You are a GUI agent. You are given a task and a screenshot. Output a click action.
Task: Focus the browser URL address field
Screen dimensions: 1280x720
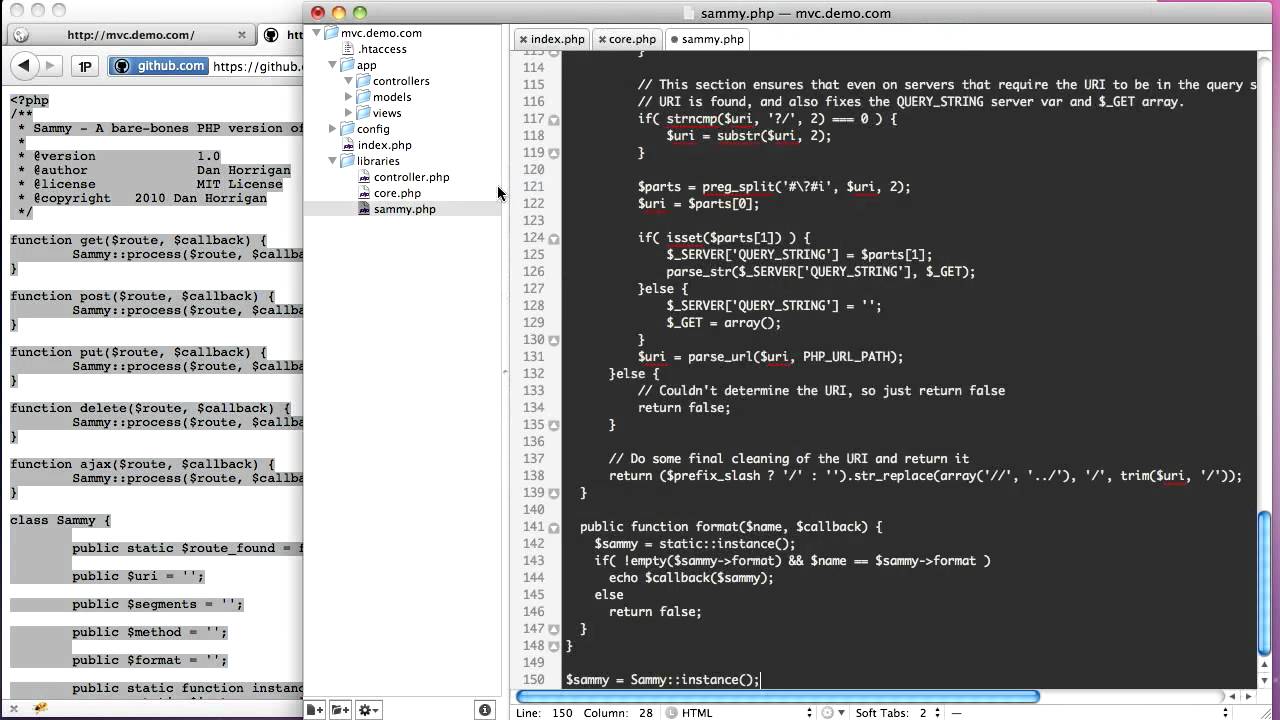(x=258, y=67)
